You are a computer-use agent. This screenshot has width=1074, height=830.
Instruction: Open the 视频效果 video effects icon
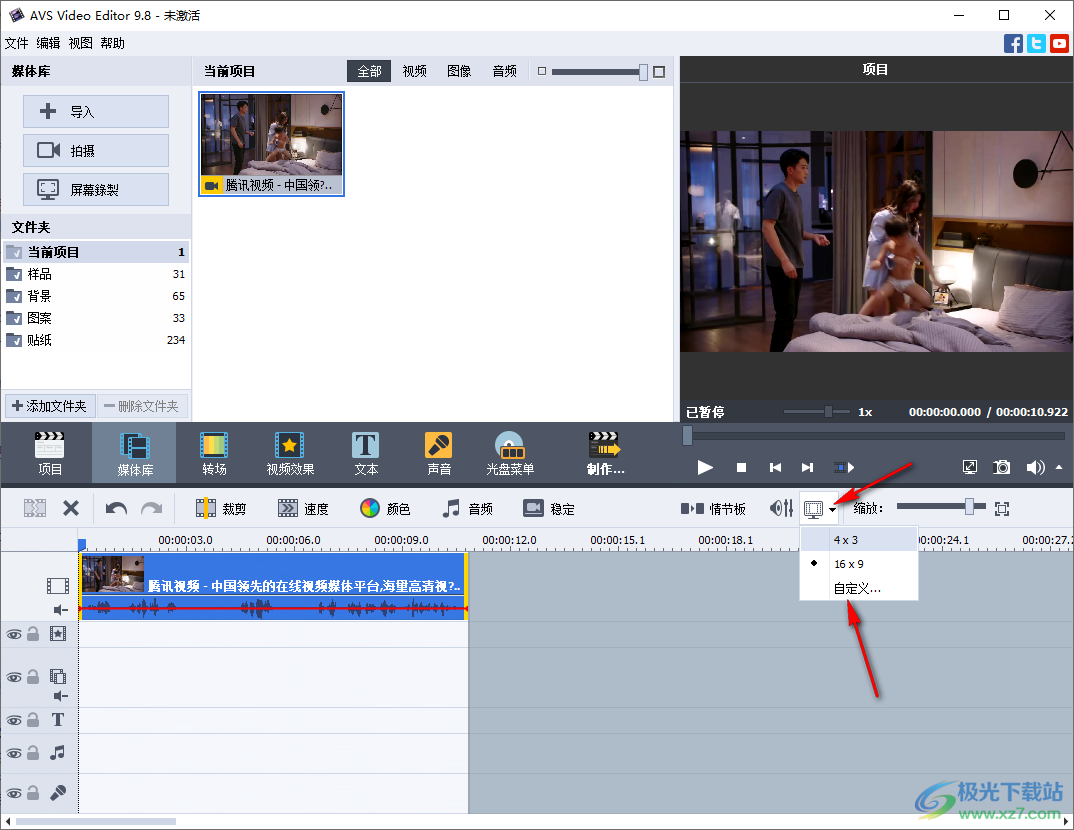point(290,453)
